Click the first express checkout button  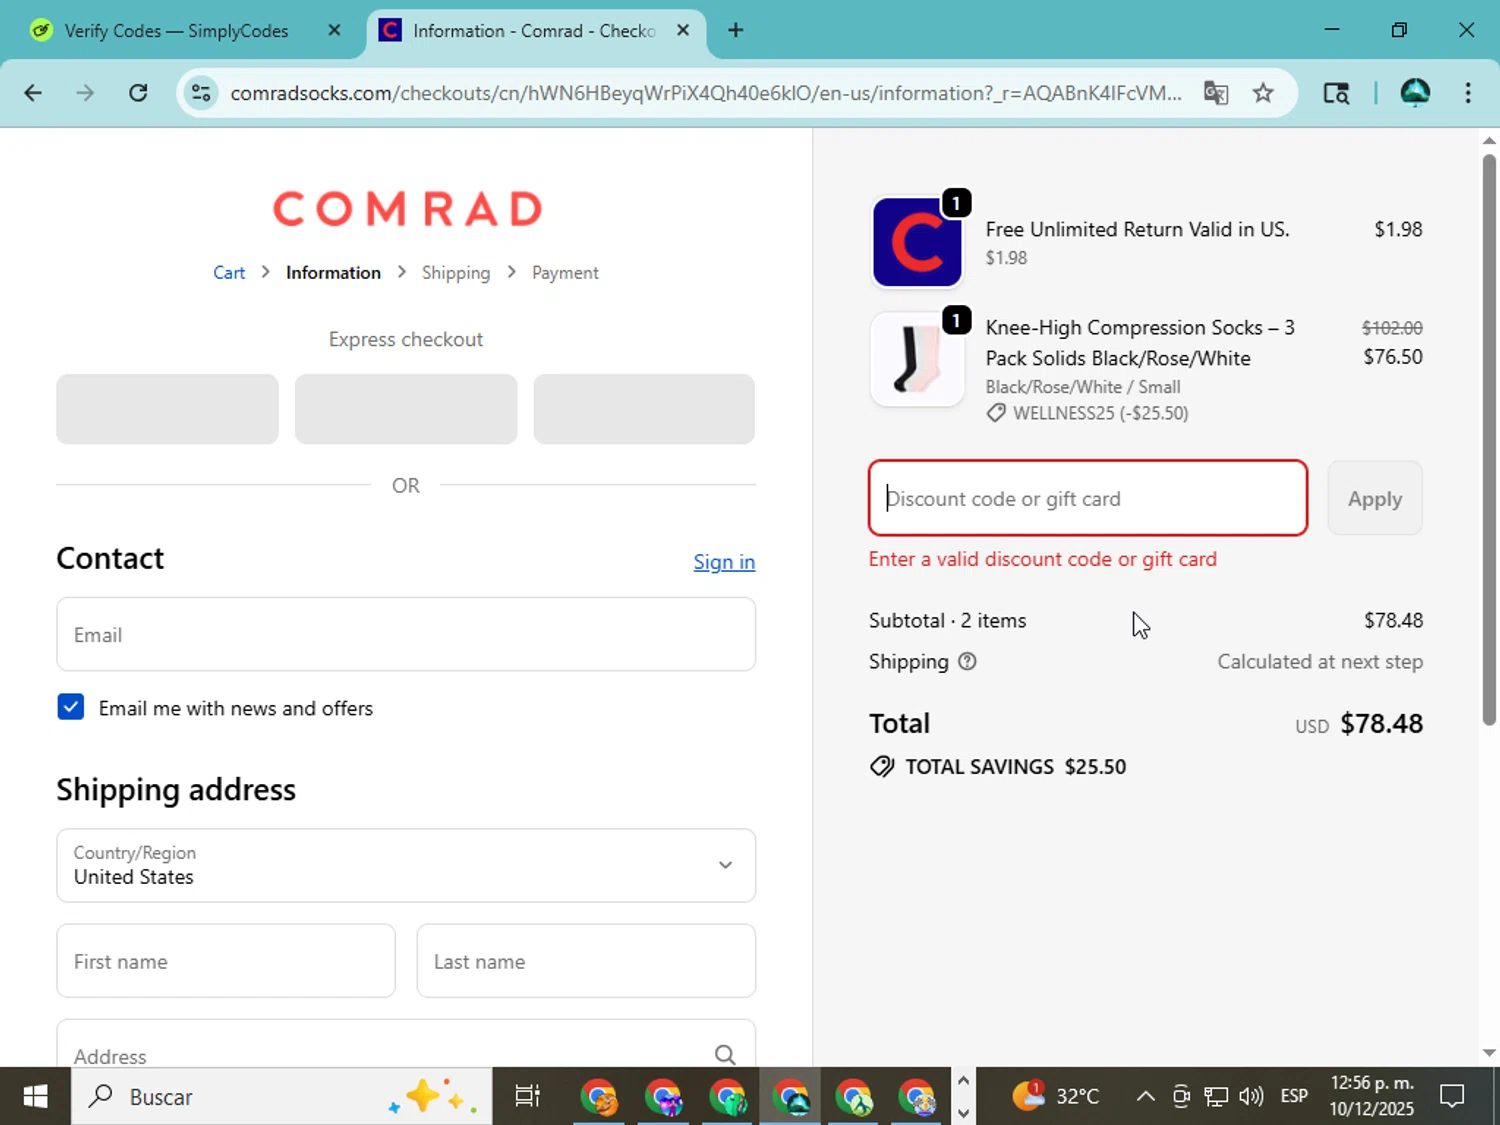[167, 409]
